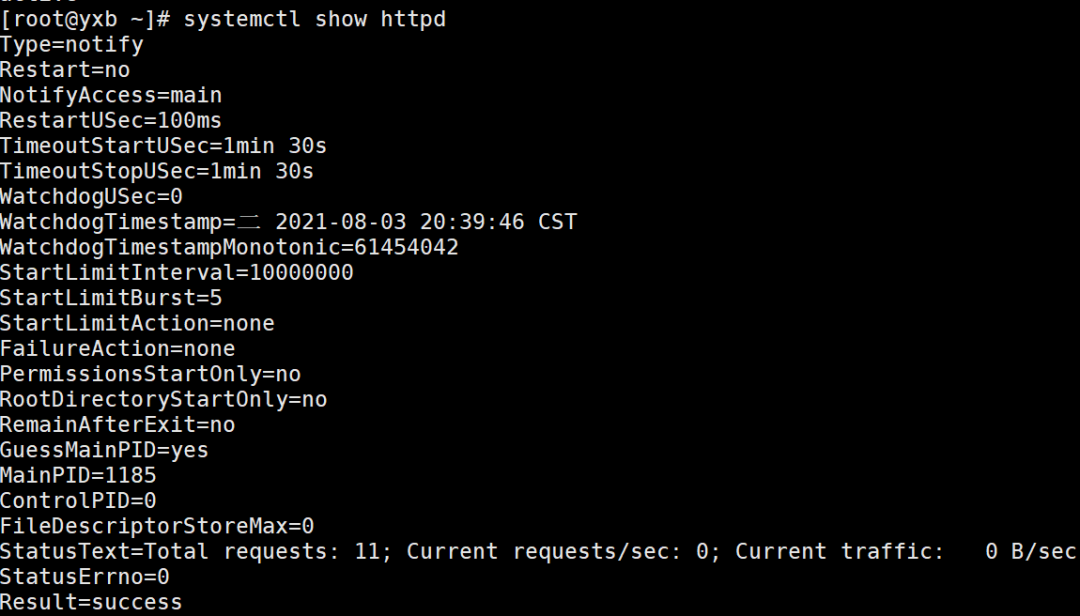The width and height of the screenshot is (1080, 616).
Task: Click the StartLimitBurst=5 line
Action: 111,298
